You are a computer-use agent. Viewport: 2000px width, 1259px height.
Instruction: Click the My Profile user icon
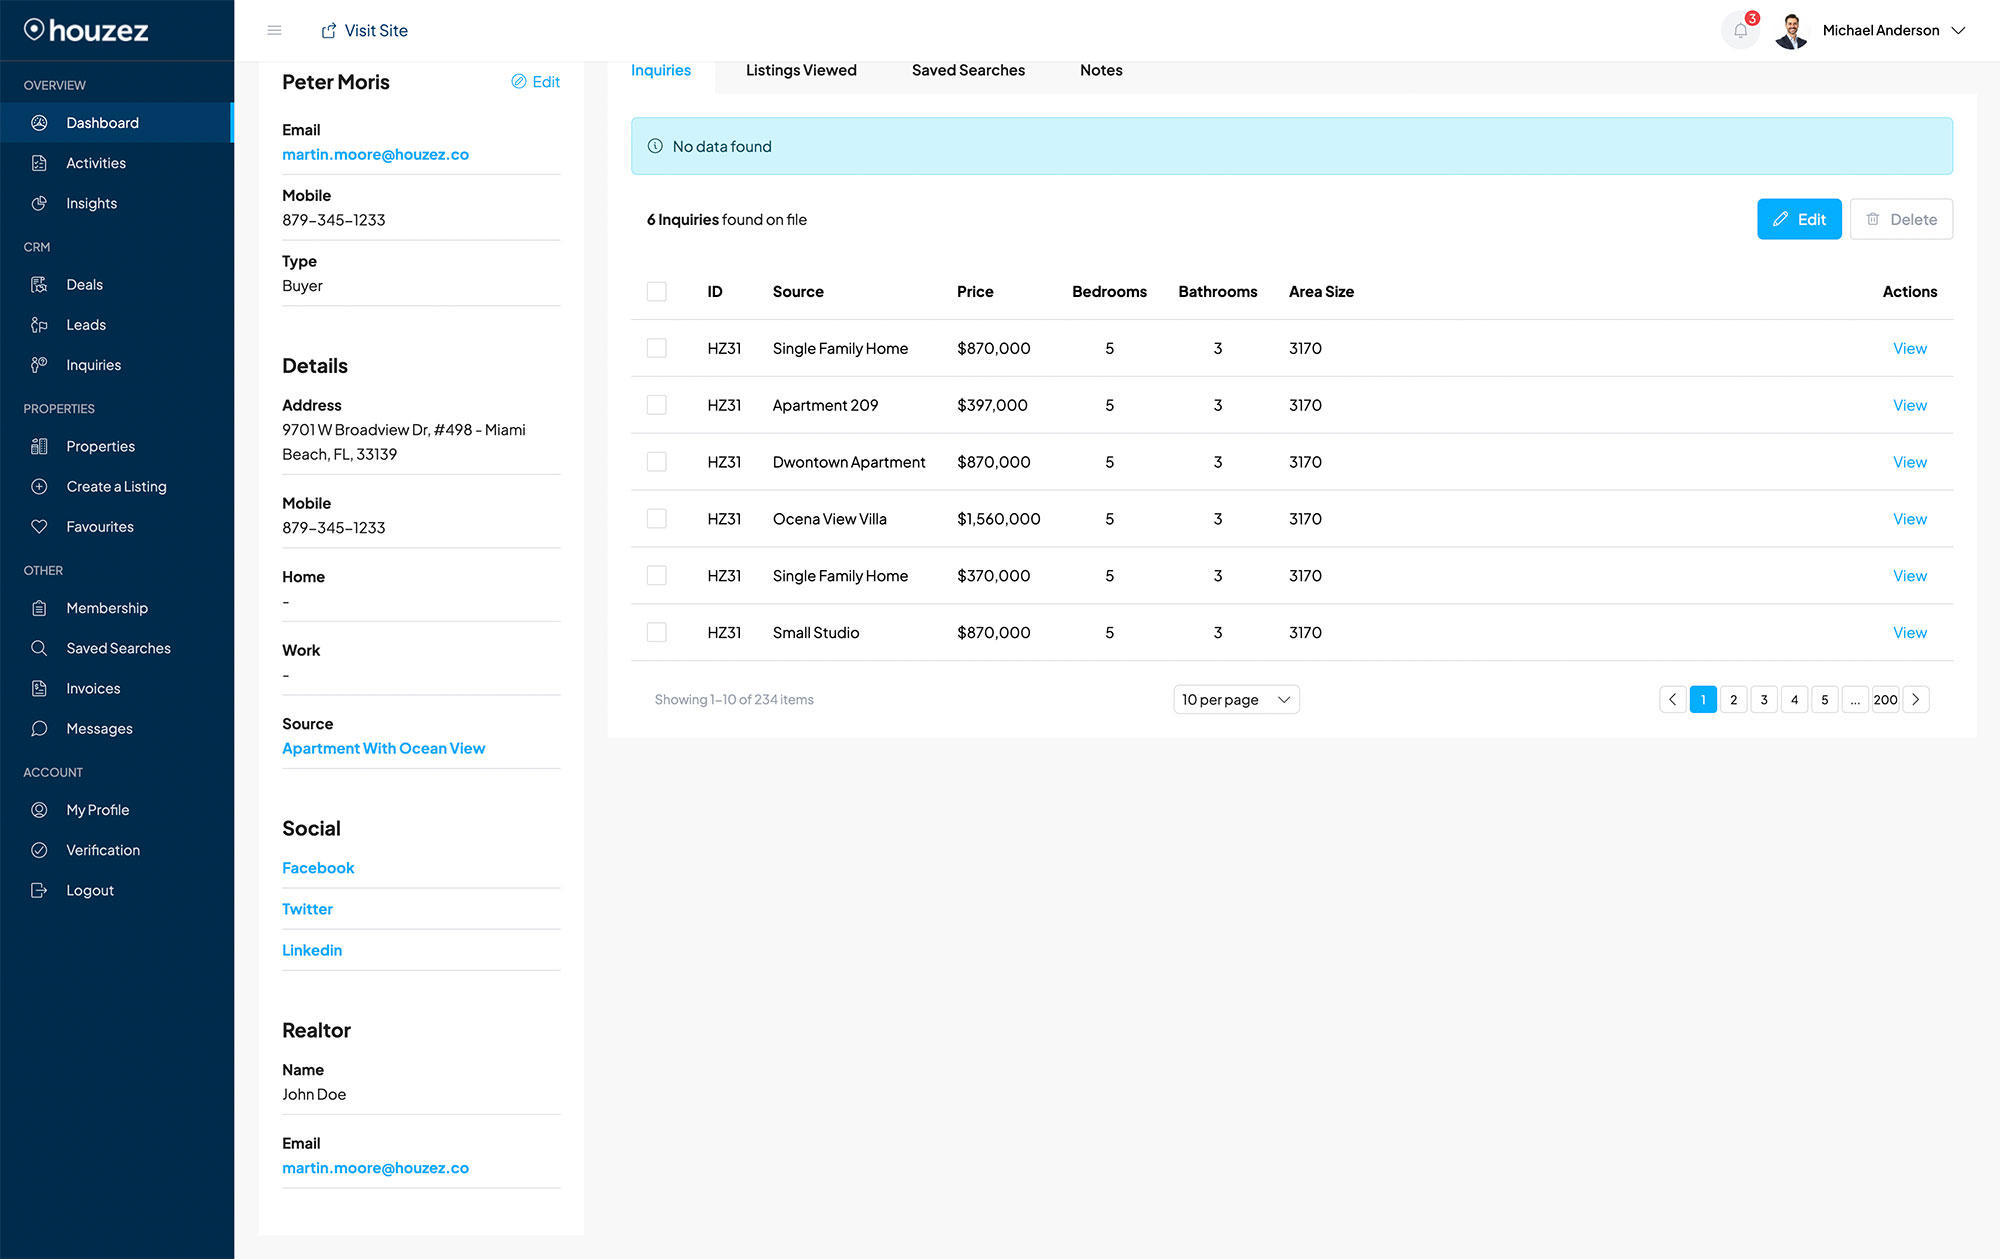point(39,810)
